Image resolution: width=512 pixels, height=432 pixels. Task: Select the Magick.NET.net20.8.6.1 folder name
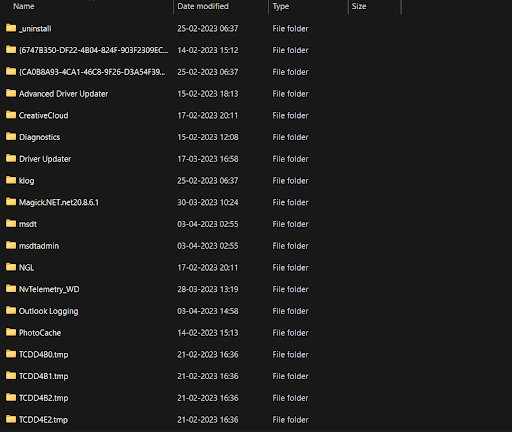point(59,202)
